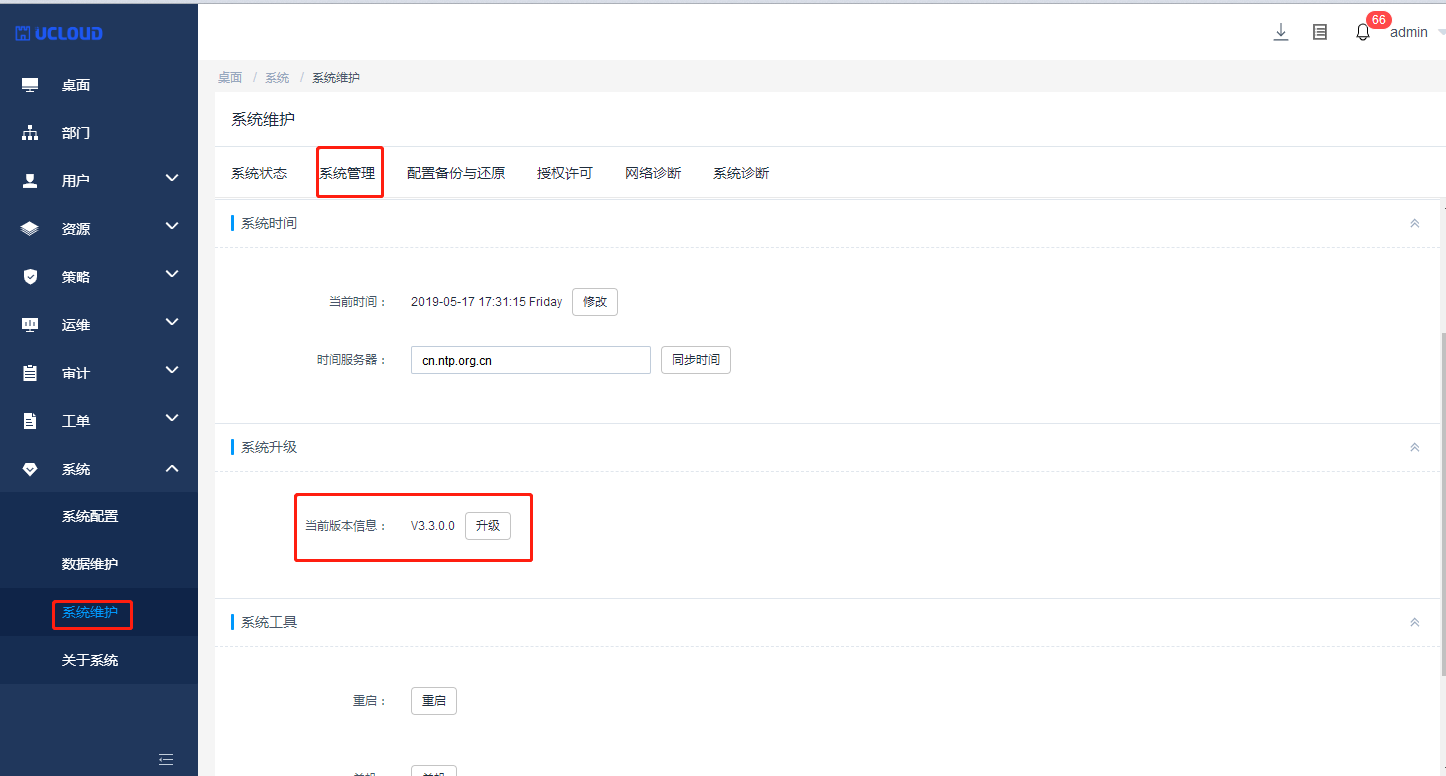Click the 用户 person icon in sidebar
The height and width of the screenshot is (776, 1446).
click(30, 181)
